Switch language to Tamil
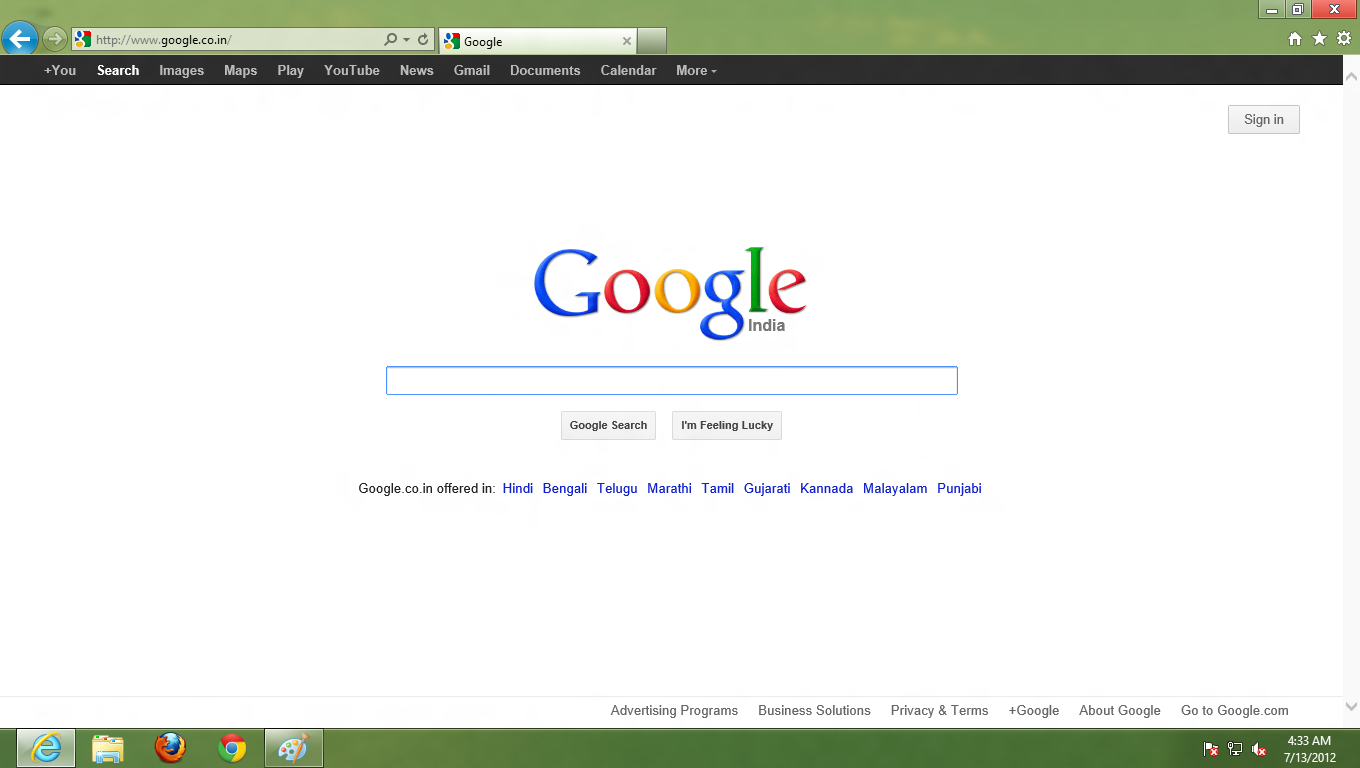 718,488
